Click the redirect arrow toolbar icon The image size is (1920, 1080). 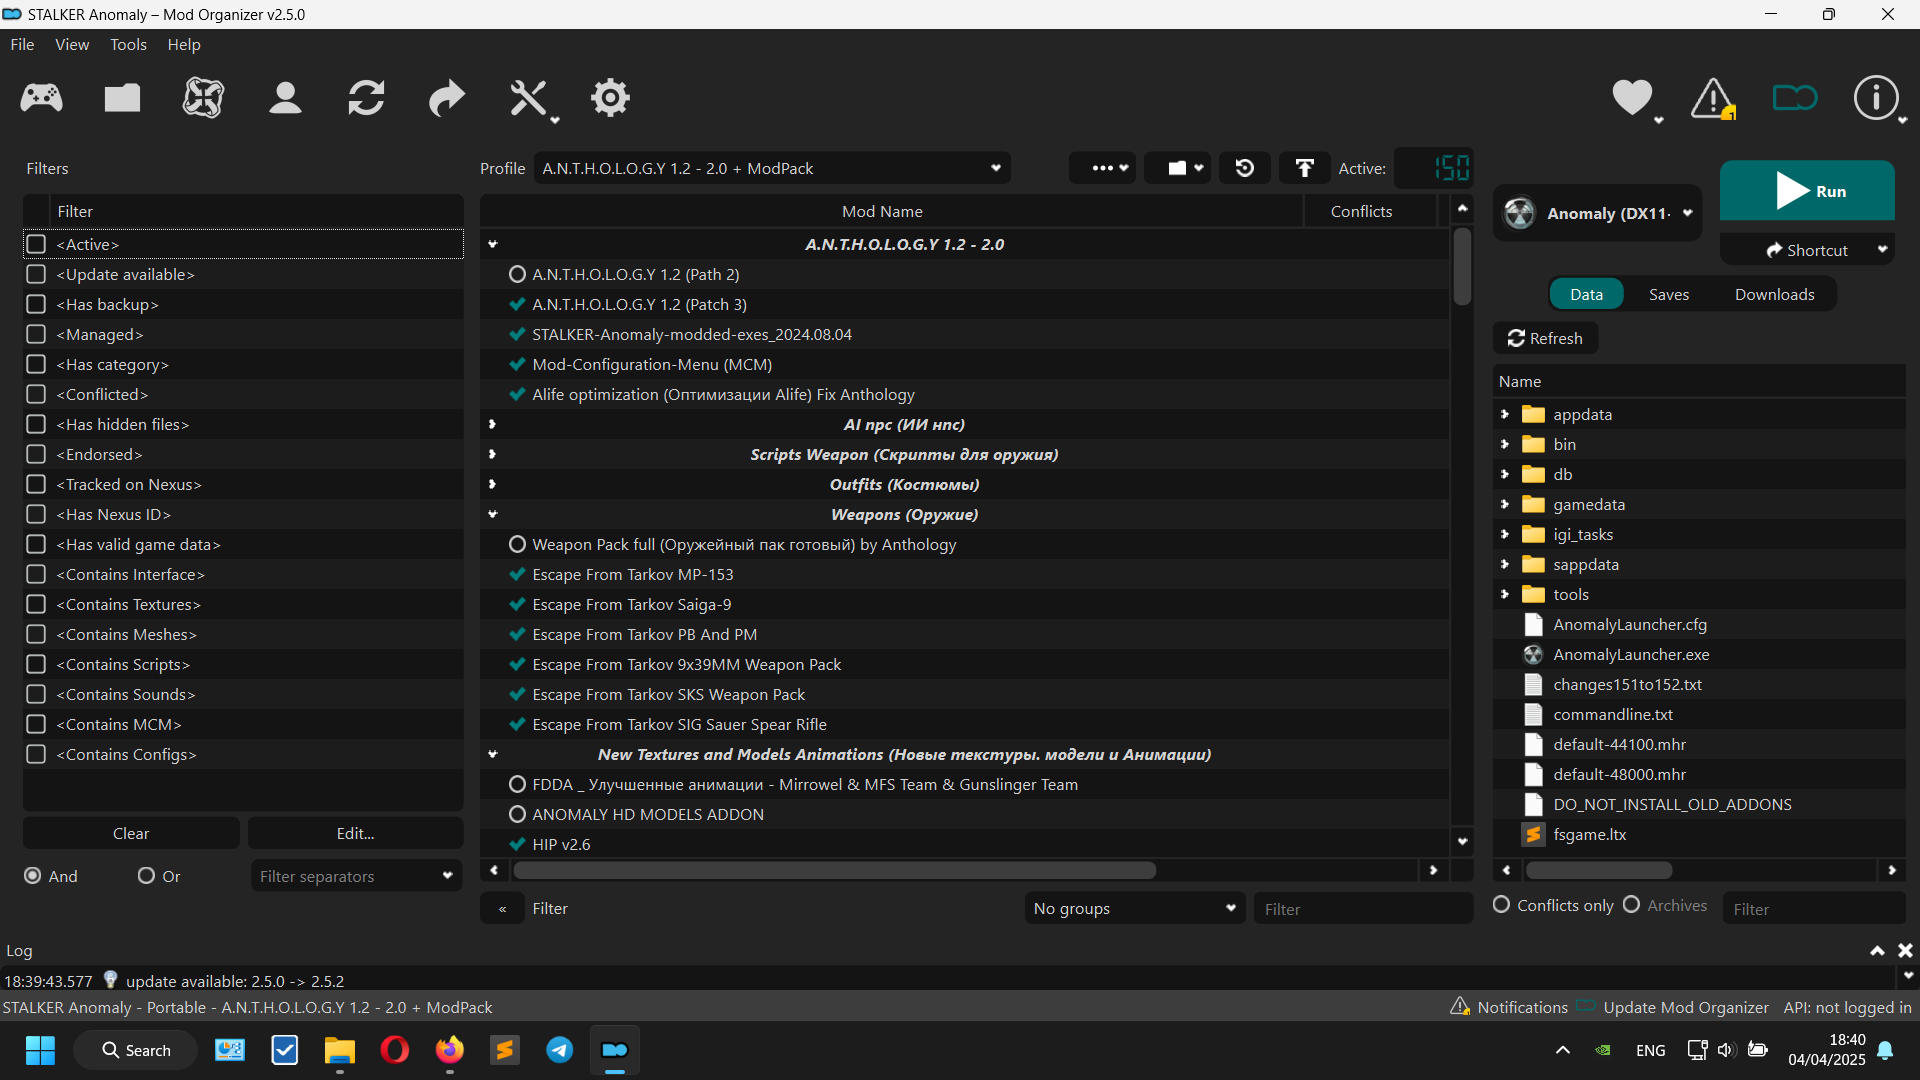pos(447,98)
